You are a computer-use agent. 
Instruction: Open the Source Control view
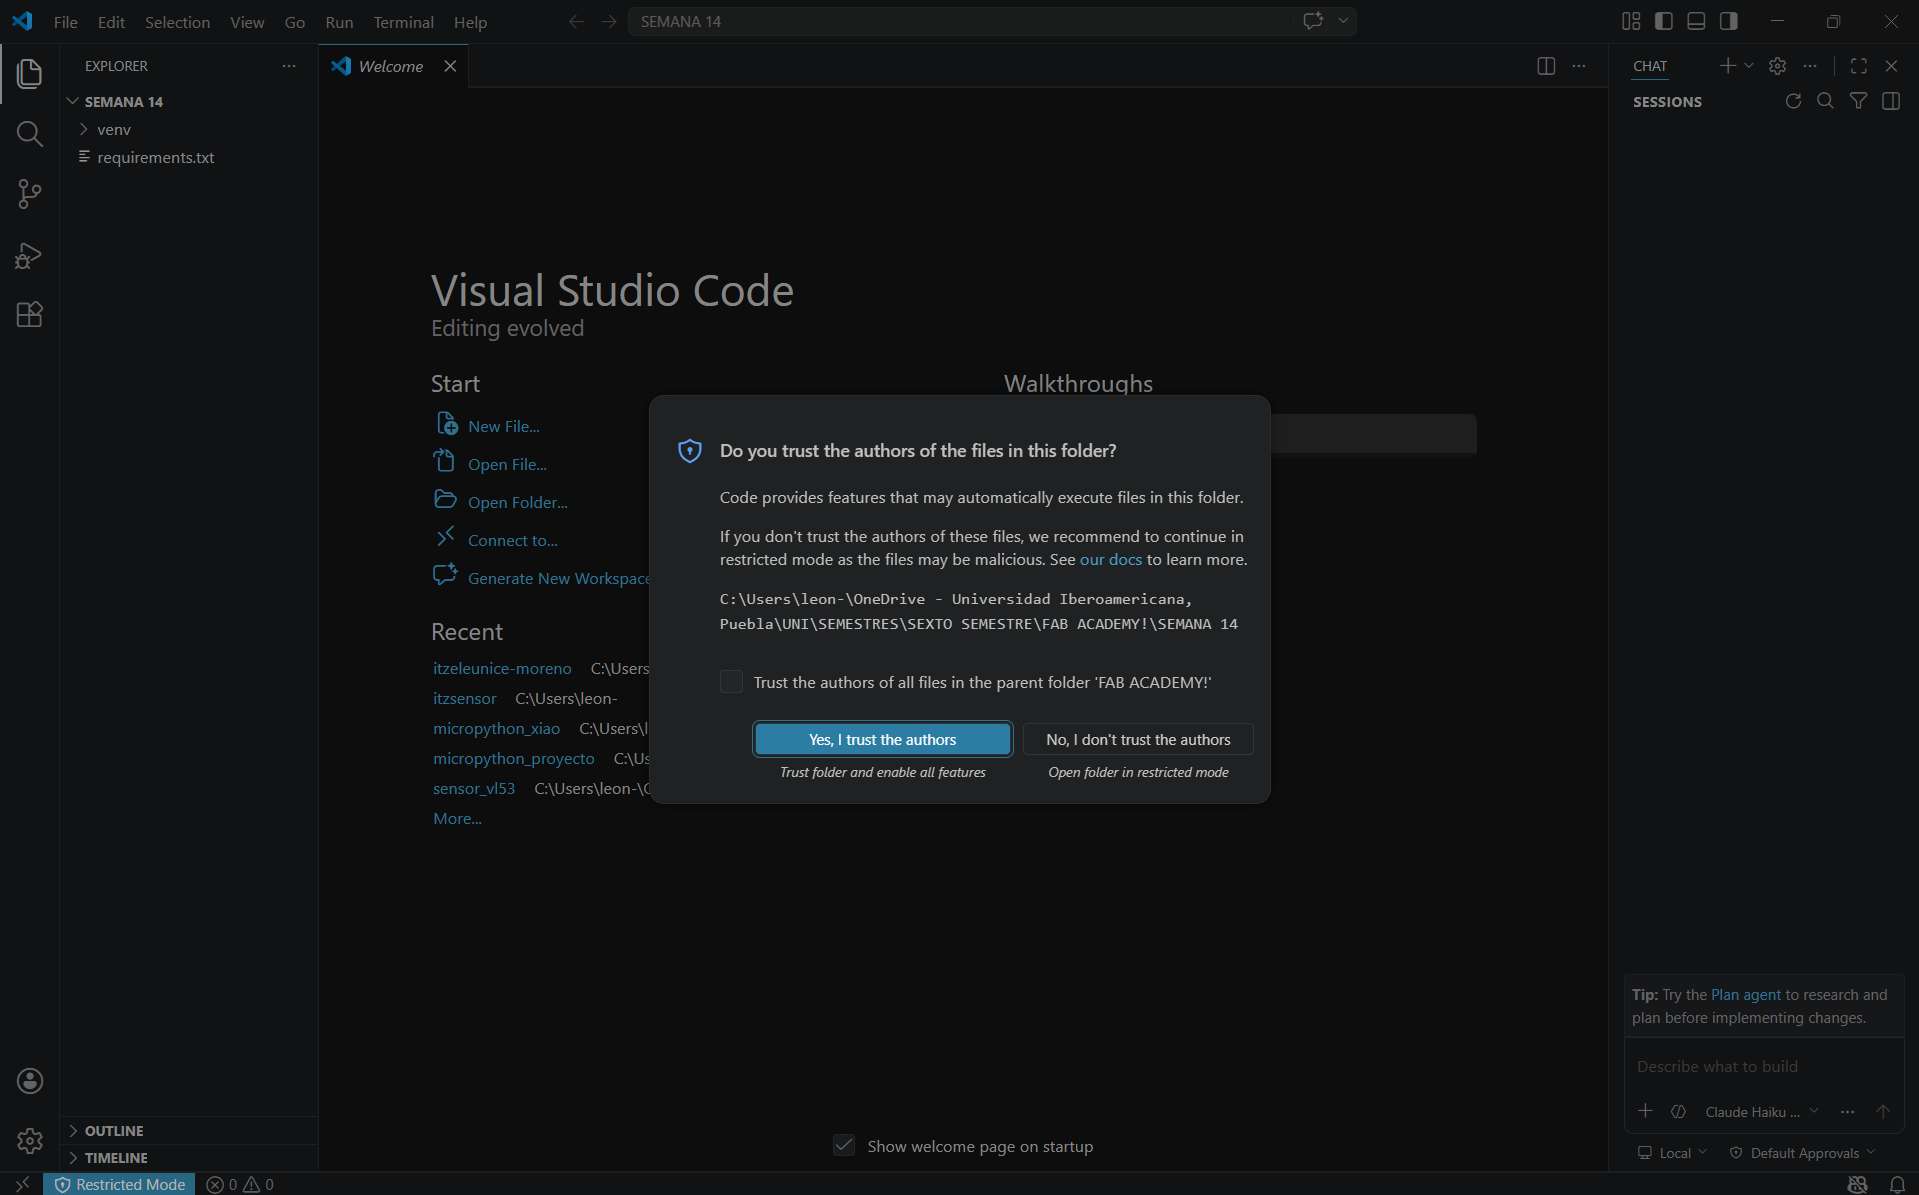(x=29, y=194)
